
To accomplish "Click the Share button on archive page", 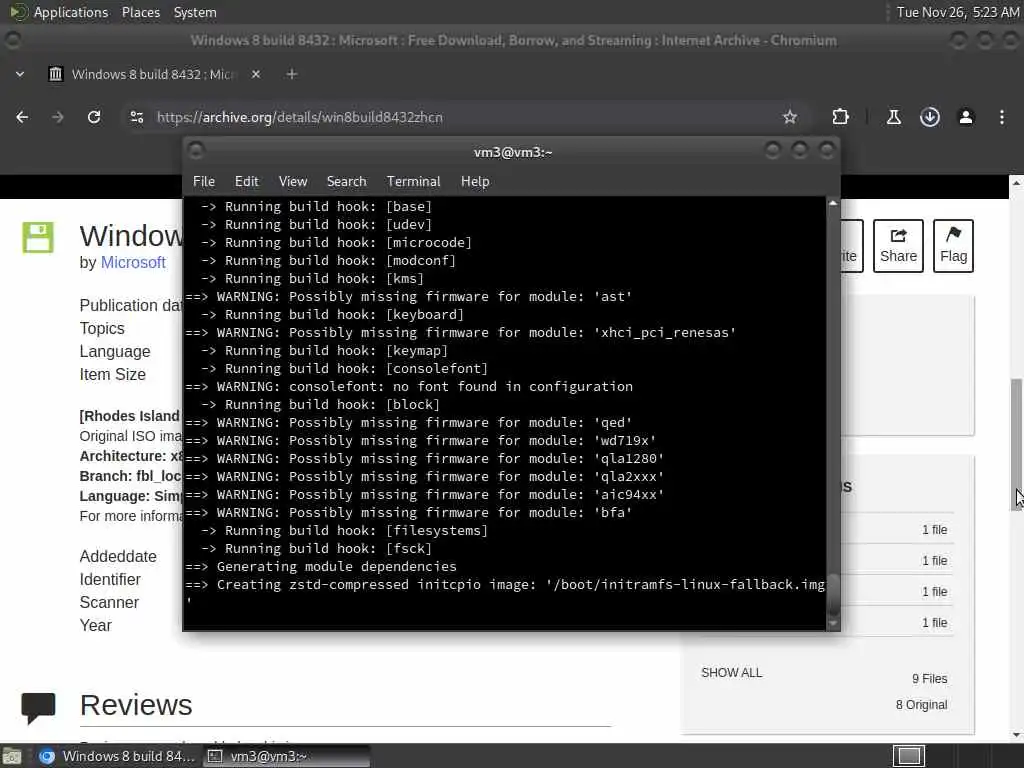I will pos(898,246).
